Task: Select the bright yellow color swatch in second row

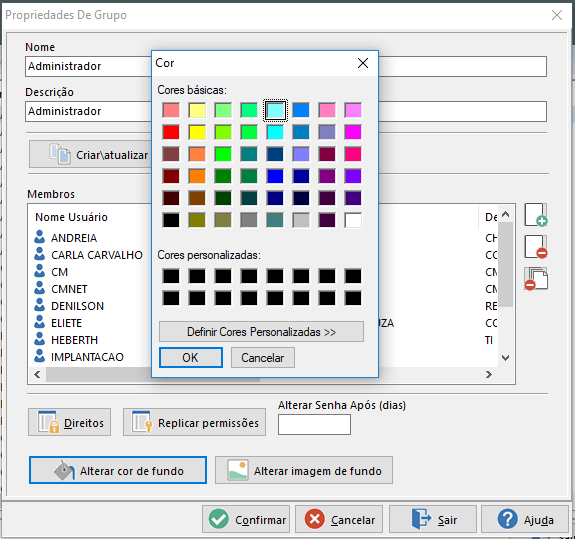Action: pos(197,132)
